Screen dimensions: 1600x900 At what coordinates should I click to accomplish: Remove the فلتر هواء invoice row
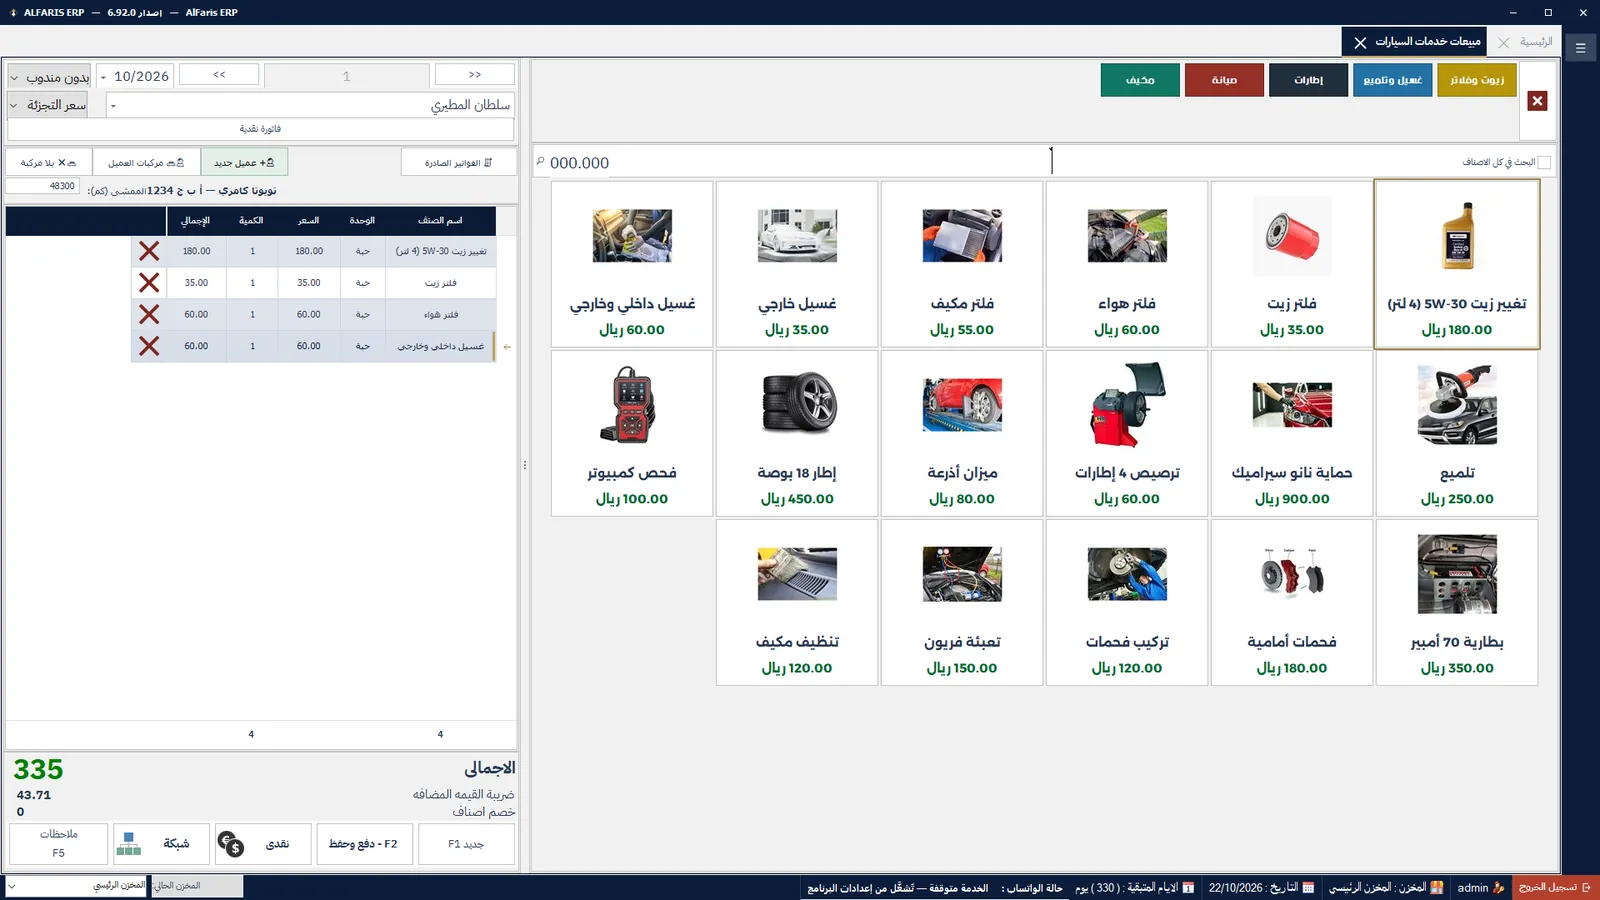tap(149, 314)
